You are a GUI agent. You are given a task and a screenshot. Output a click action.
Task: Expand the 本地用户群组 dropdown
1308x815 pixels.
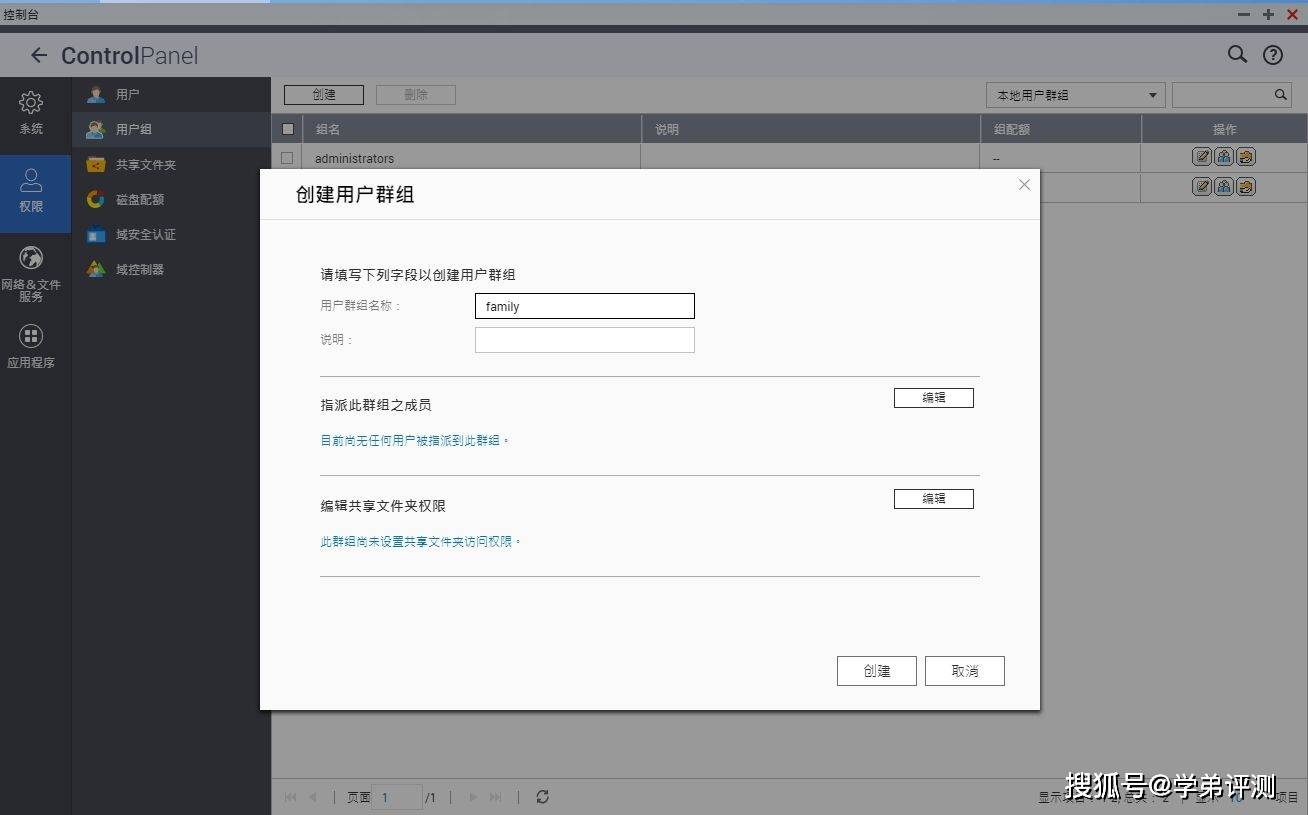pyautogui.click(x=1075, y=95)
